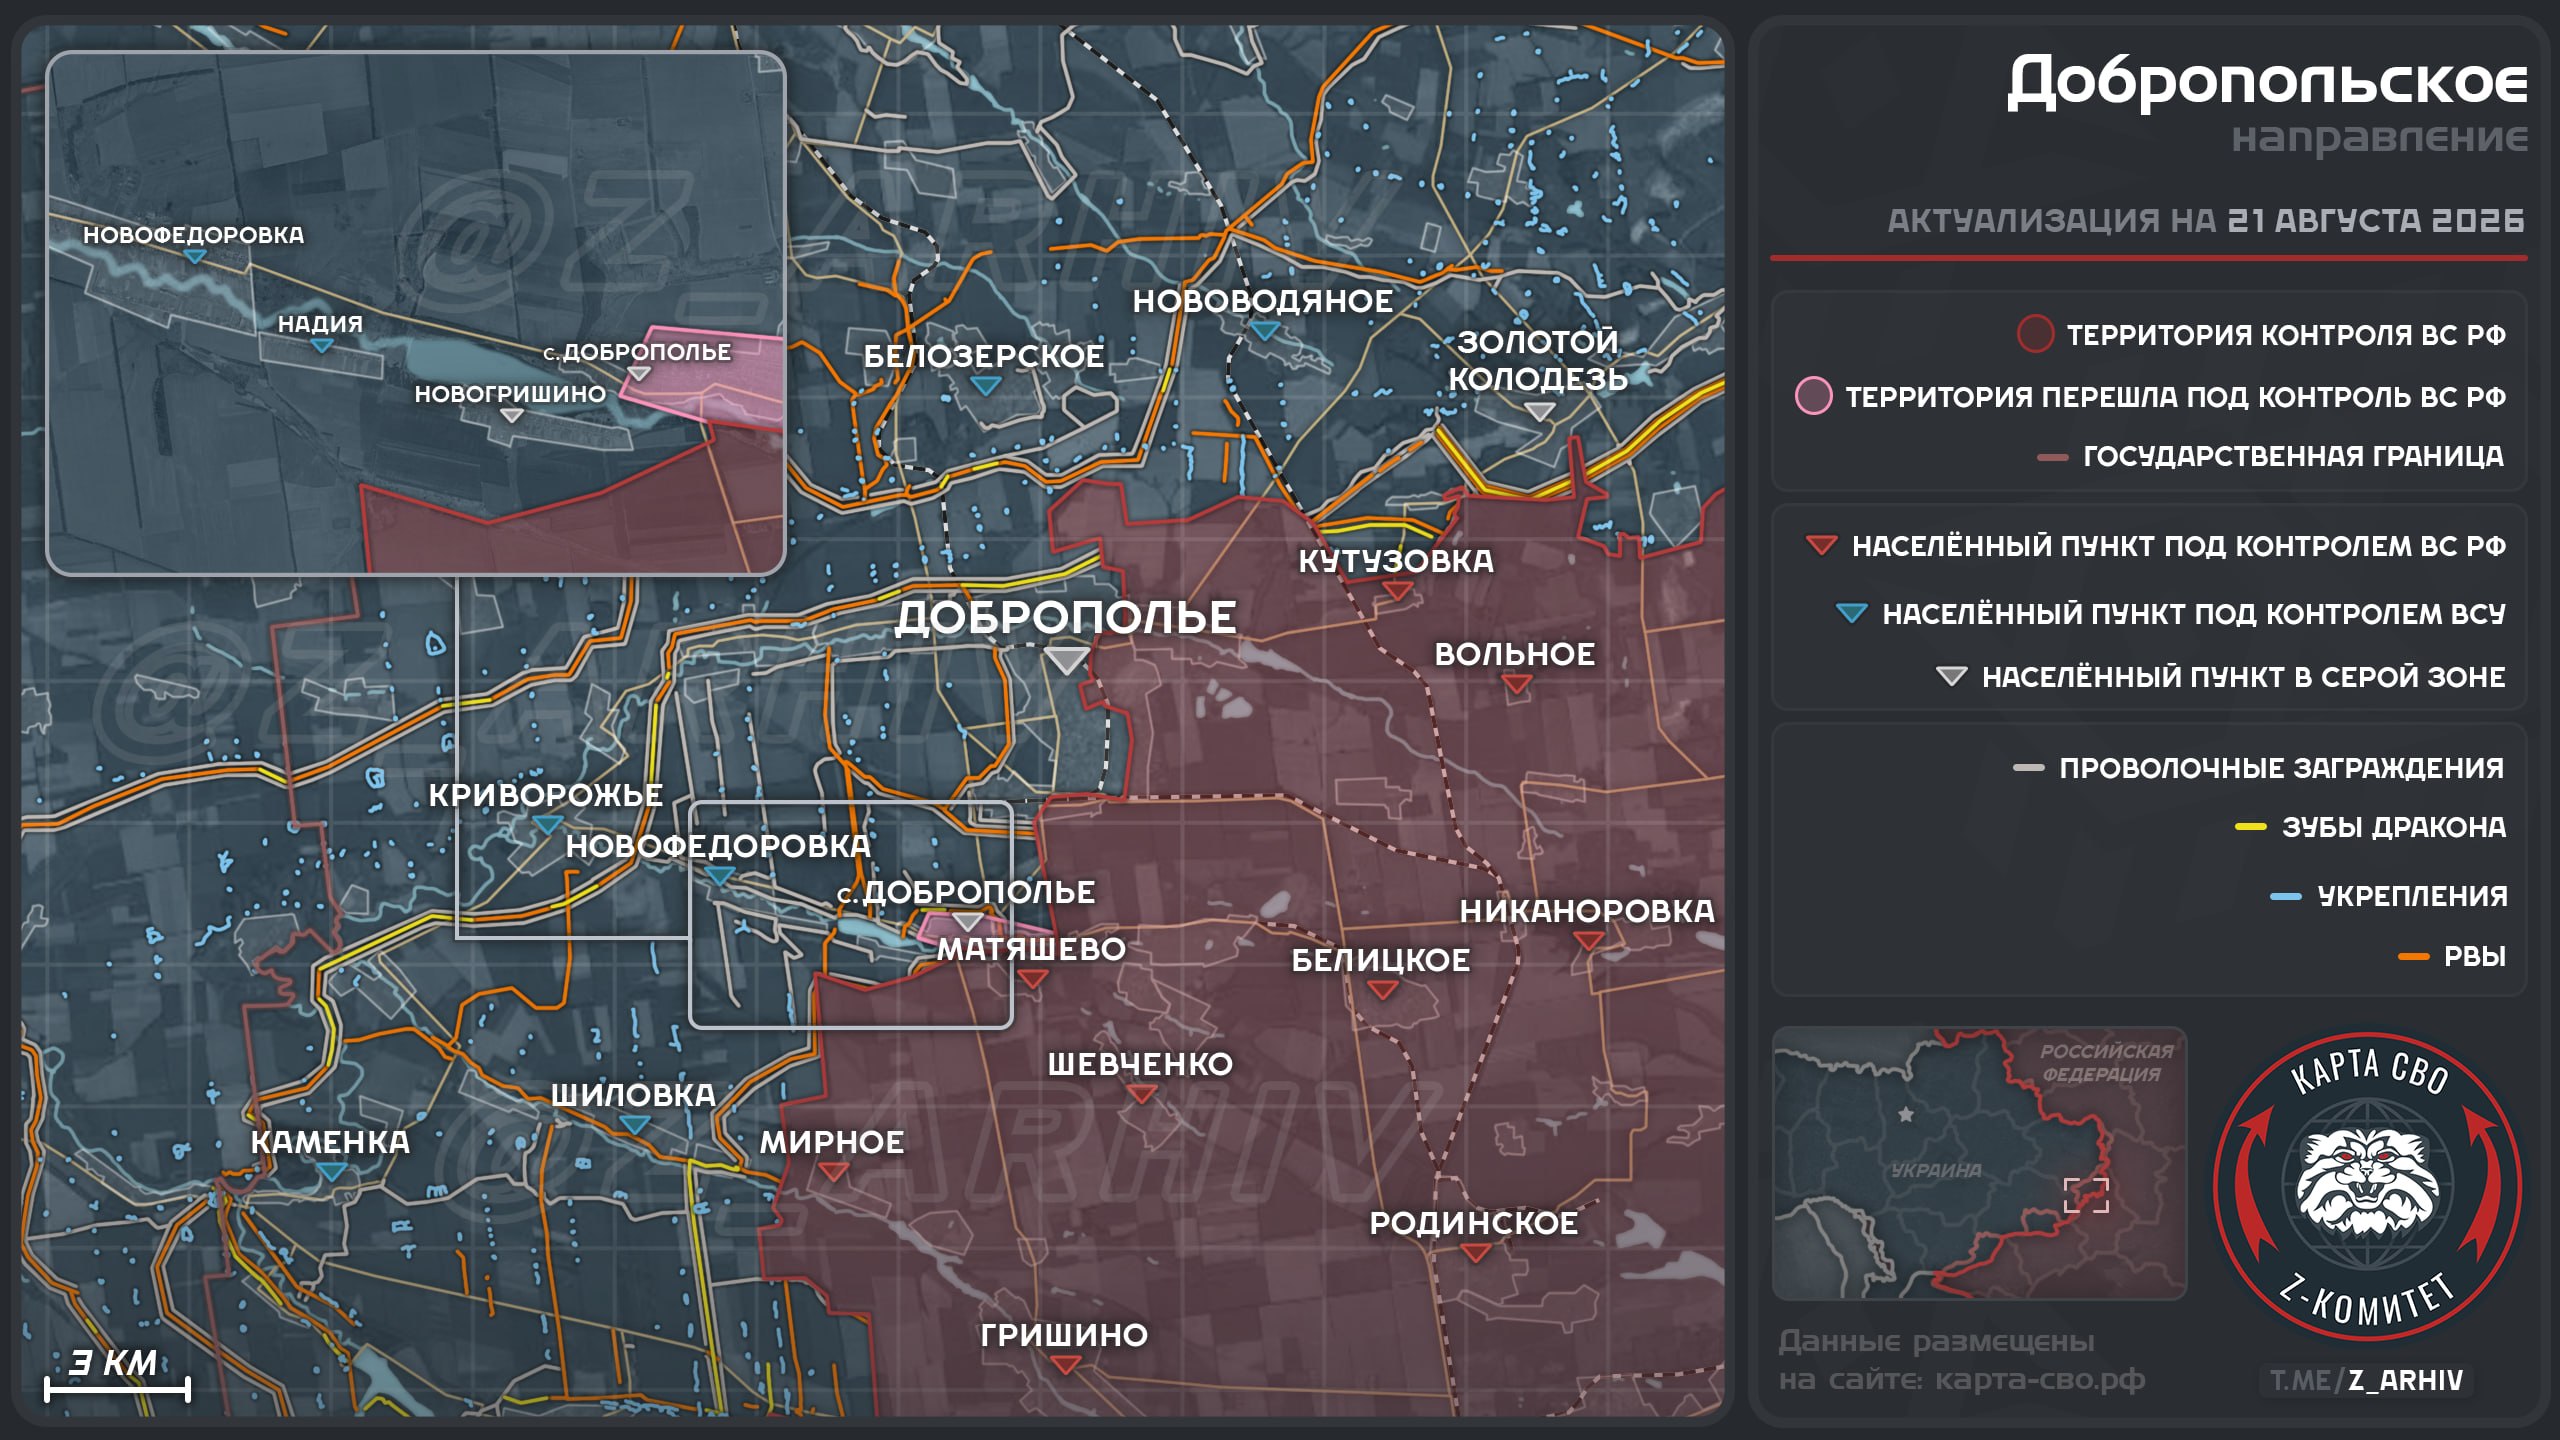The width and height of the screenshot is (2560, 1440).
Task: Open the T.ME/Z_ARHIV Telegram link
Action: click(x=2366, y=1380)
